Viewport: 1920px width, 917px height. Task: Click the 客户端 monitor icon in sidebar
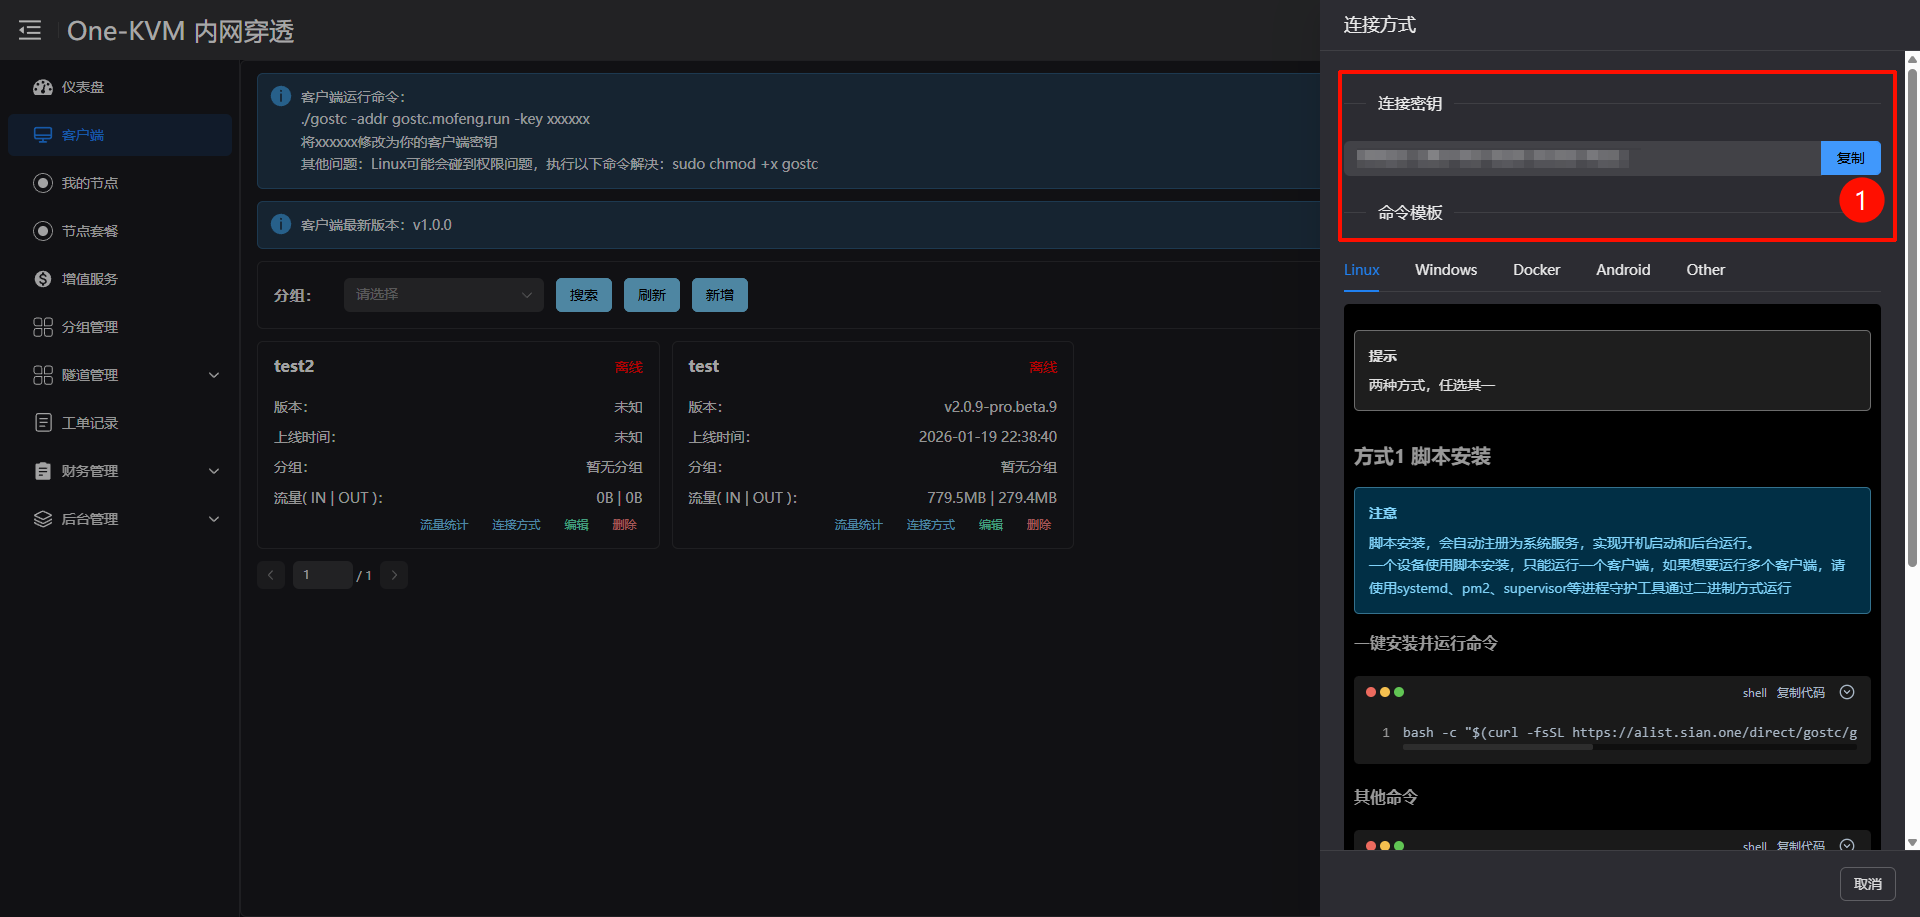[x=42, y=135]
